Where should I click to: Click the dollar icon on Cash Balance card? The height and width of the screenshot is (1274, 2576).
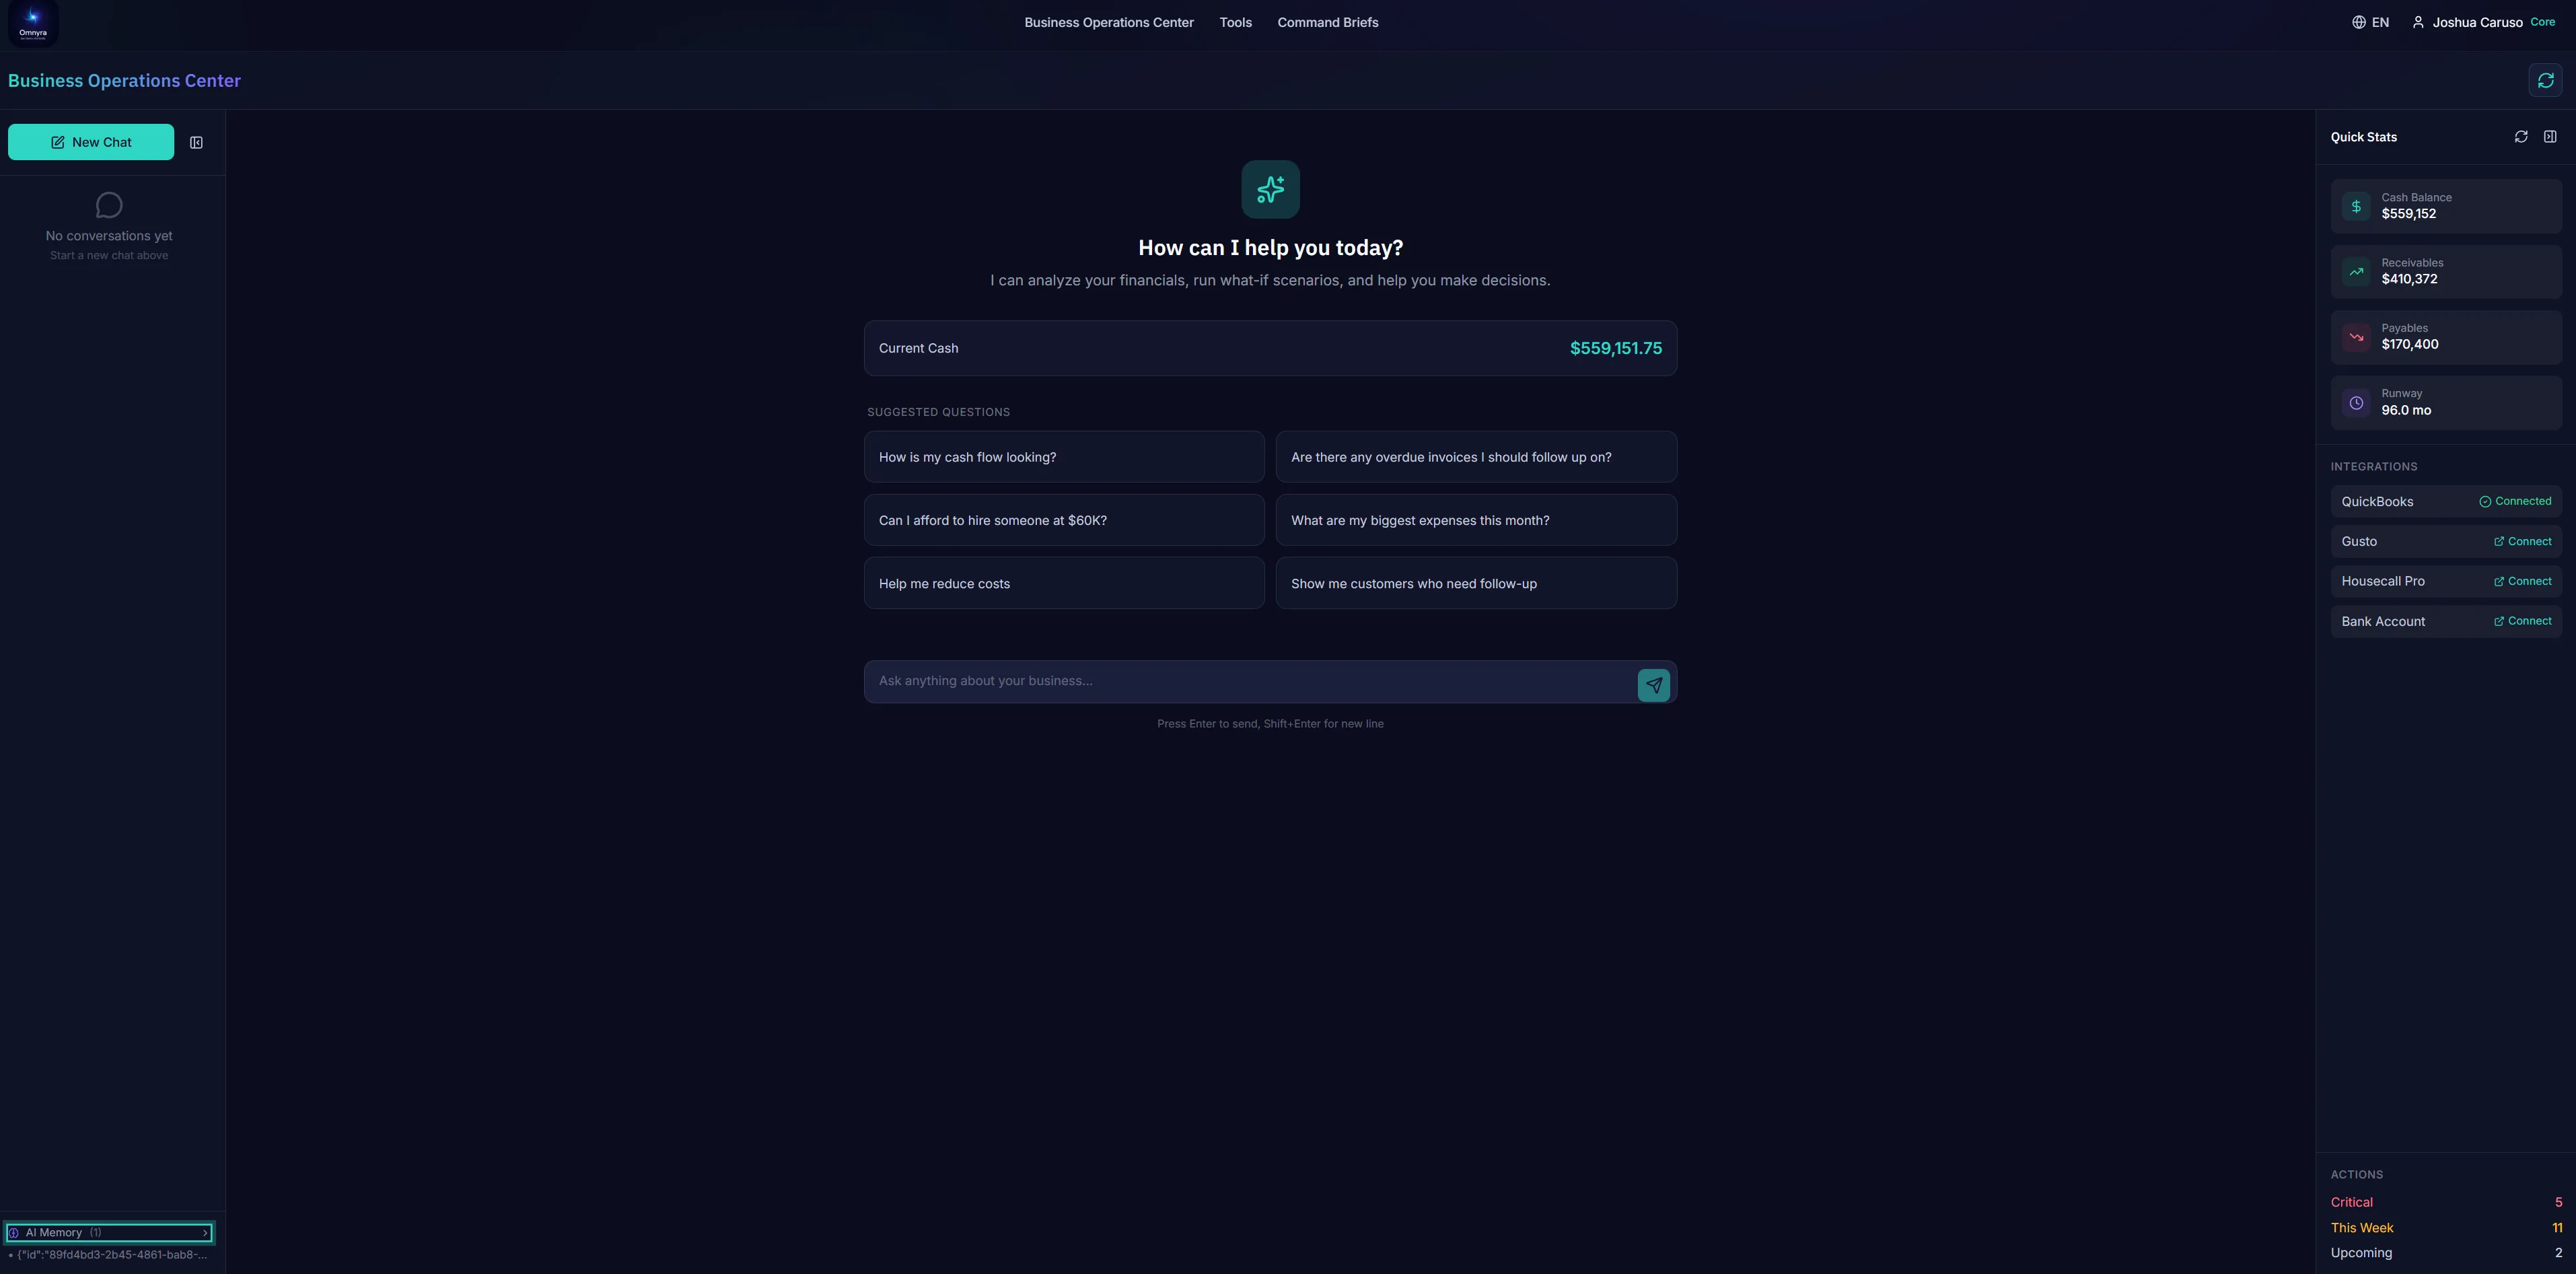pos(2356,206)
